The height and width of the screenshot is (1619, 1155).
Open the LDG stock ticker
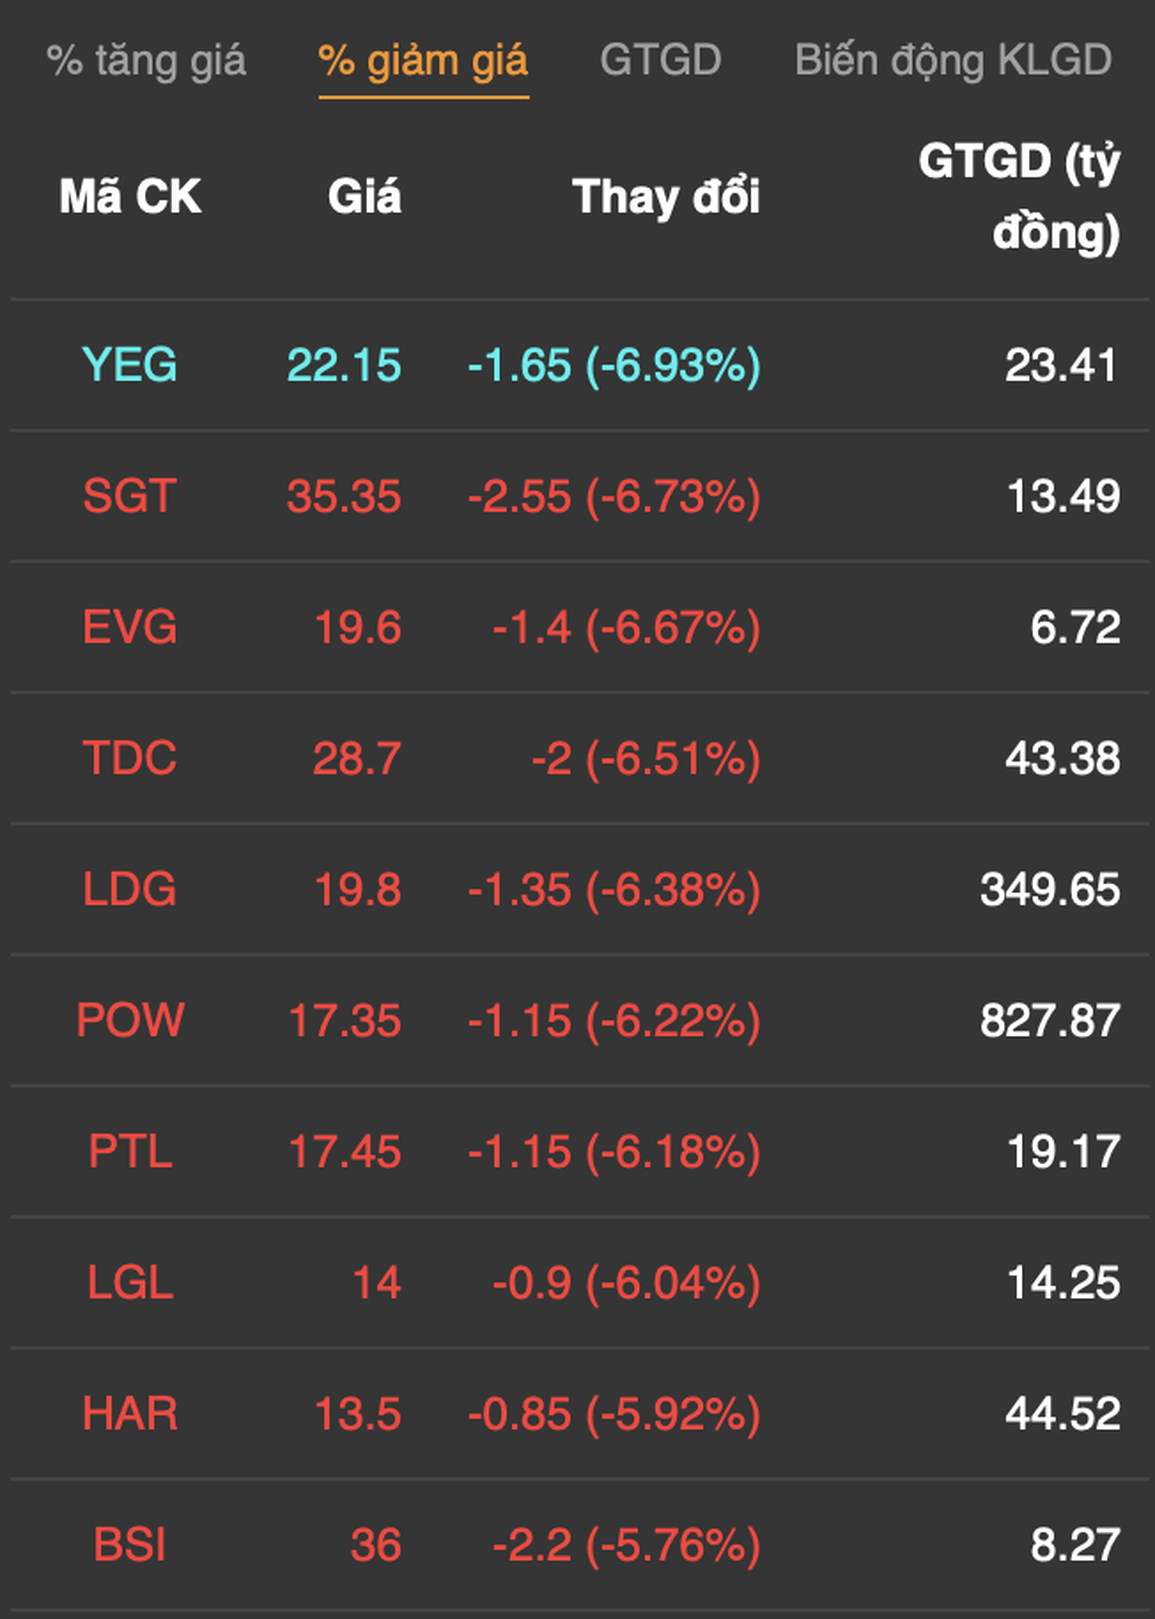(130, 889)
